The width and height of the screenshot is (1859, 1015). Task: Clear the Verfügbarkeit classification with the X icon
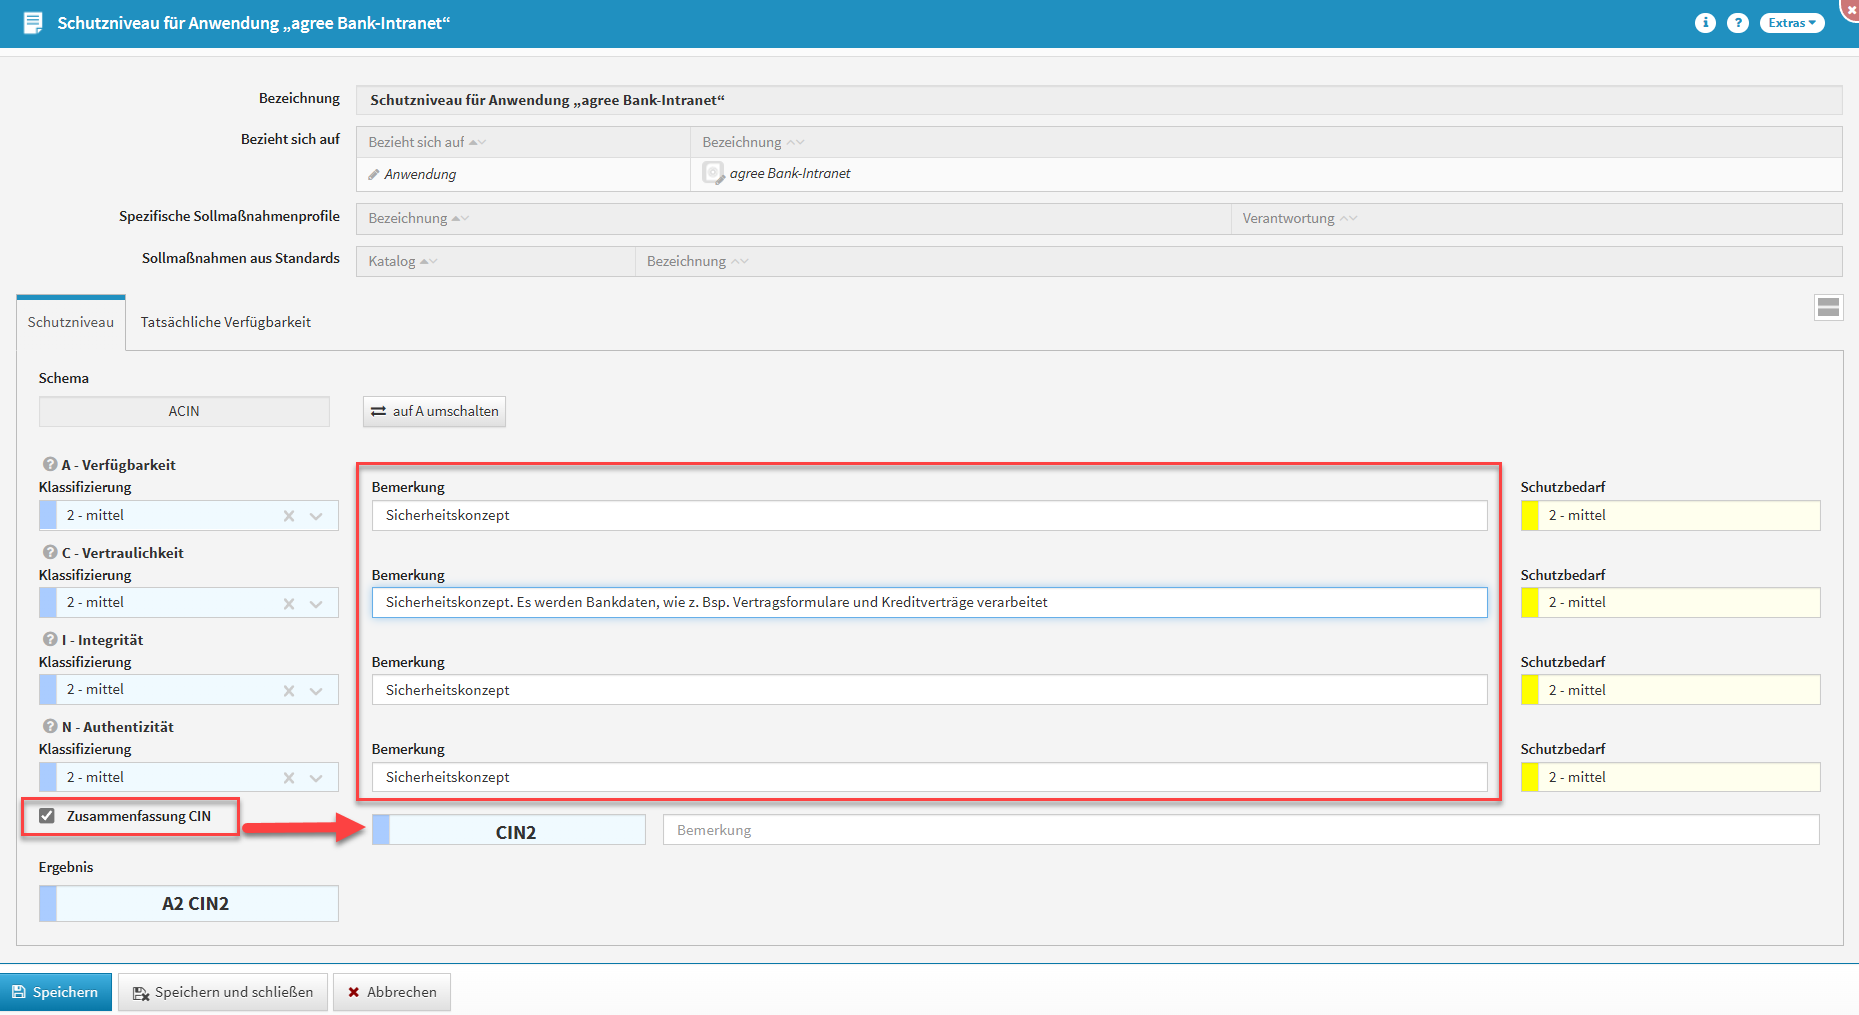click(289, 516)
